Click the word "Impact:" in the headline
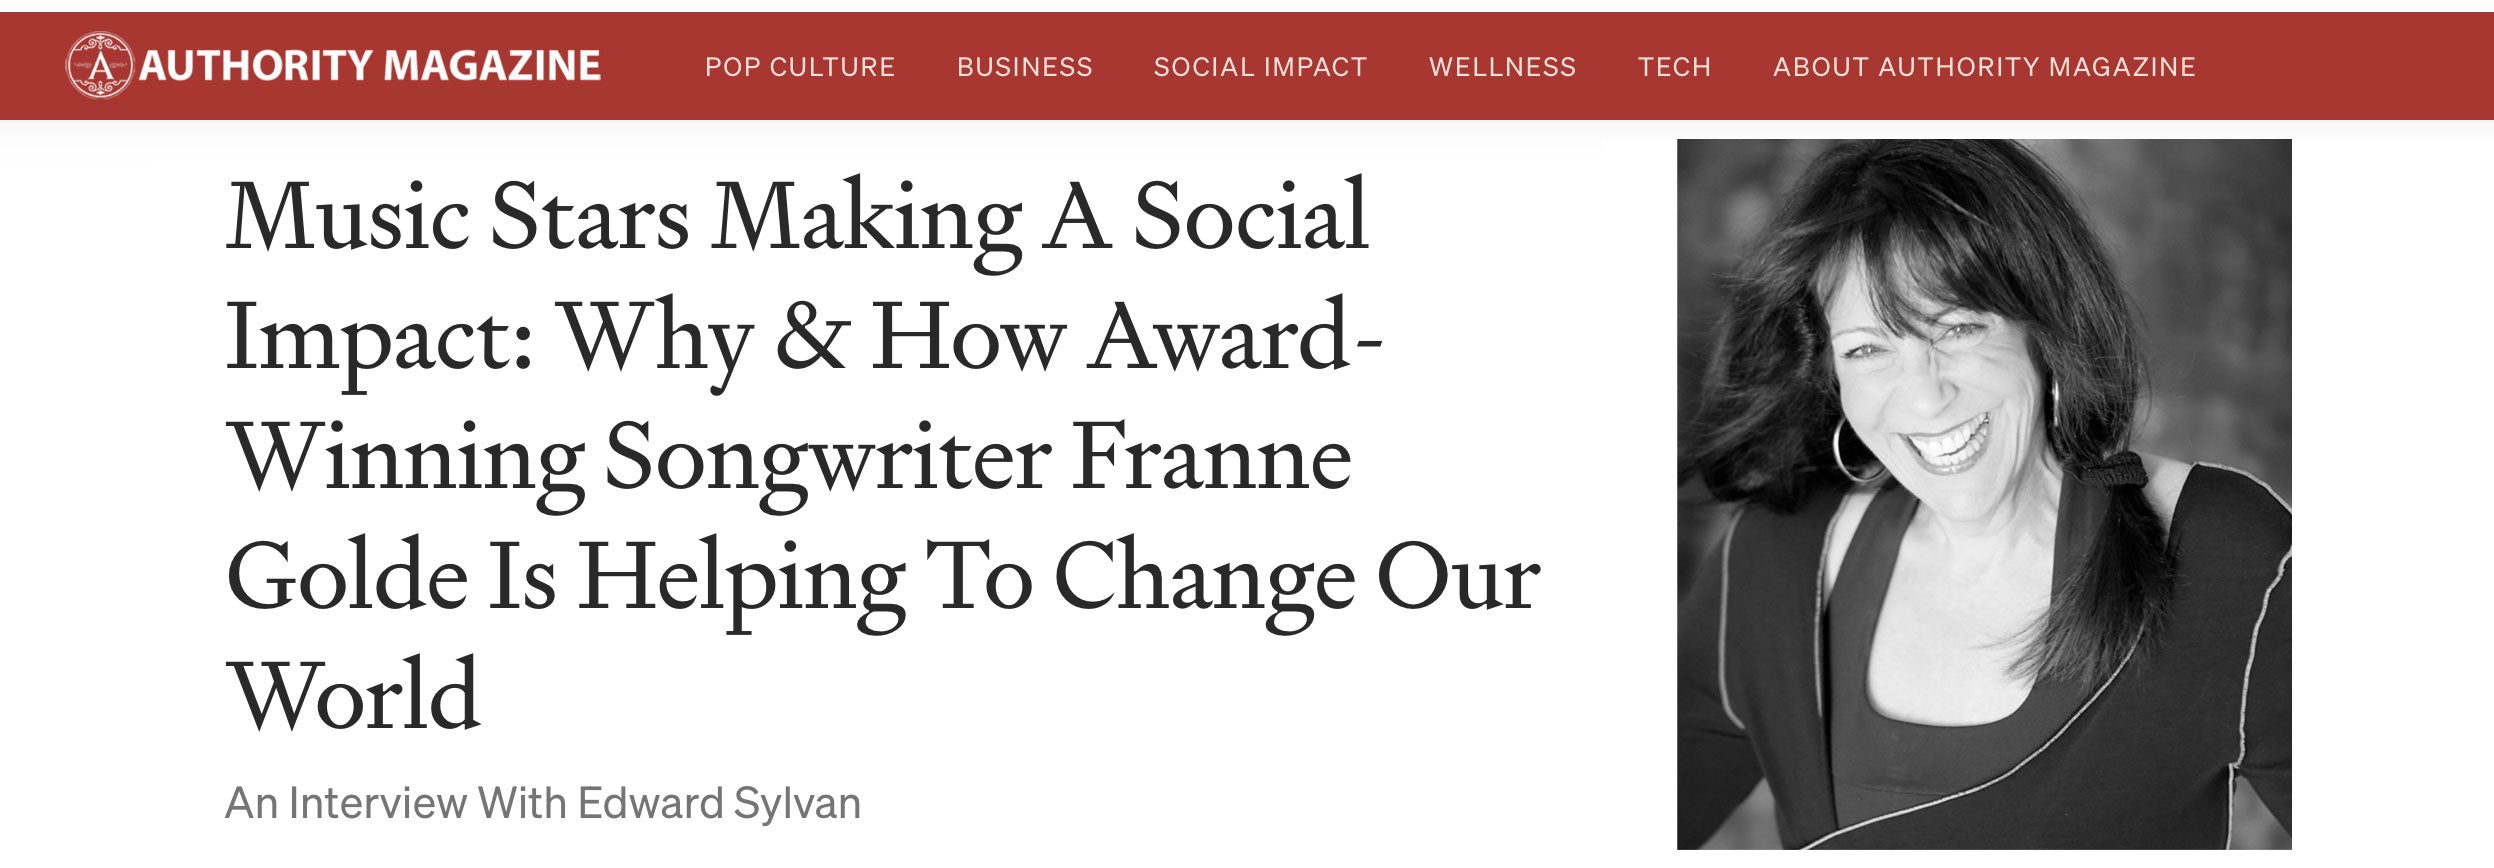 (379, 338)
